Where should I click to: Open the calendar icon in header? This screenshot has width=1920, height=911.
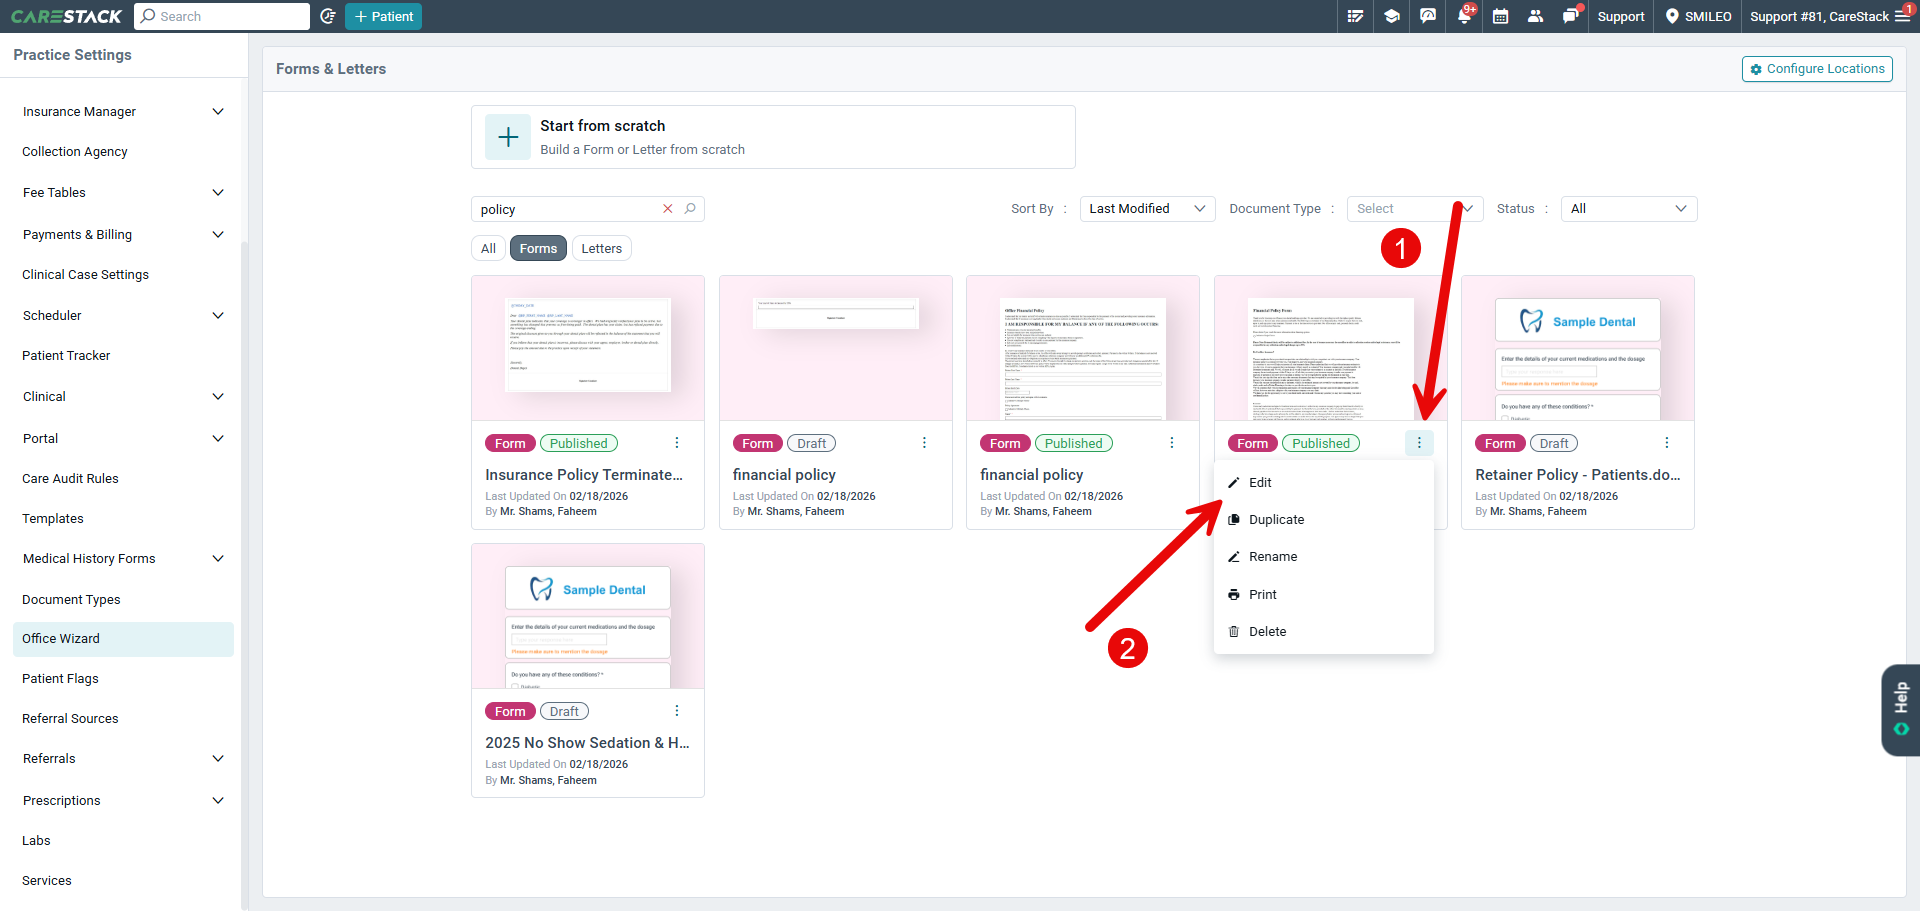[1500, 16]
